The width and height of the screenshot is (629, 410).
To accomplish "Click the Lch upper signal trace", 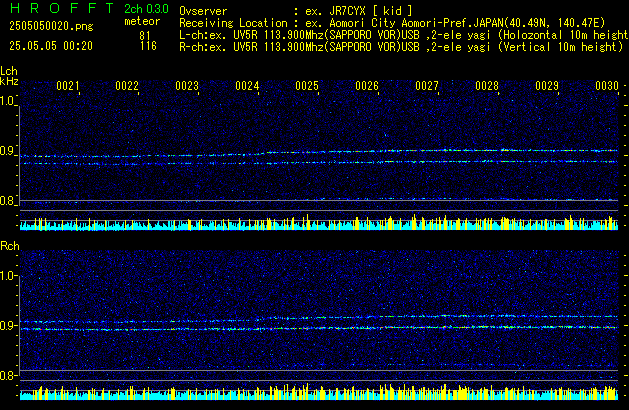I will pos(319,153).
